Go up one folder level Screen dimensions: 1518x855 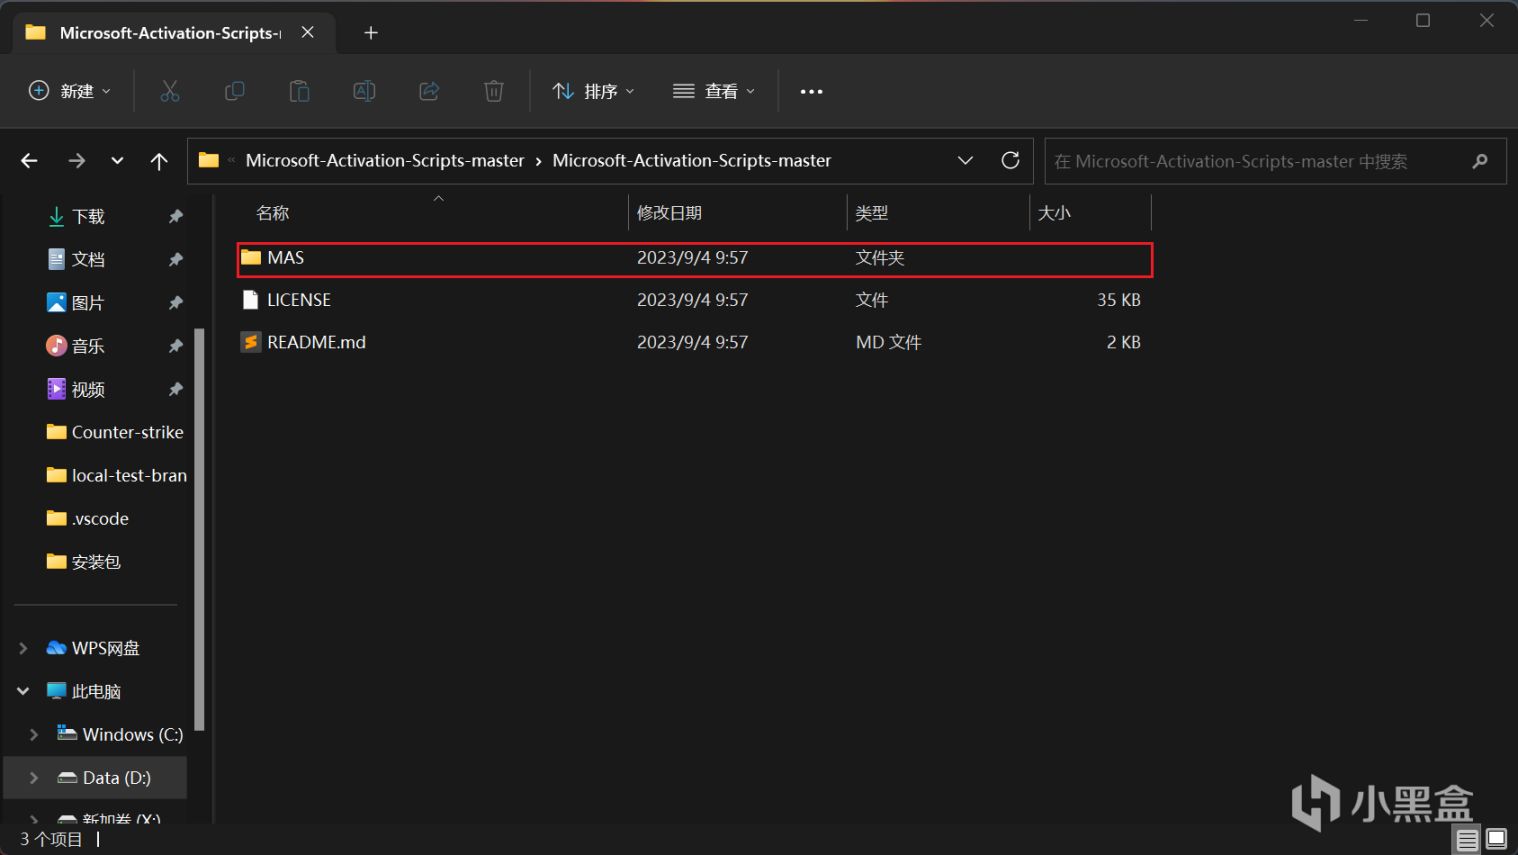(x=159, y=161)
